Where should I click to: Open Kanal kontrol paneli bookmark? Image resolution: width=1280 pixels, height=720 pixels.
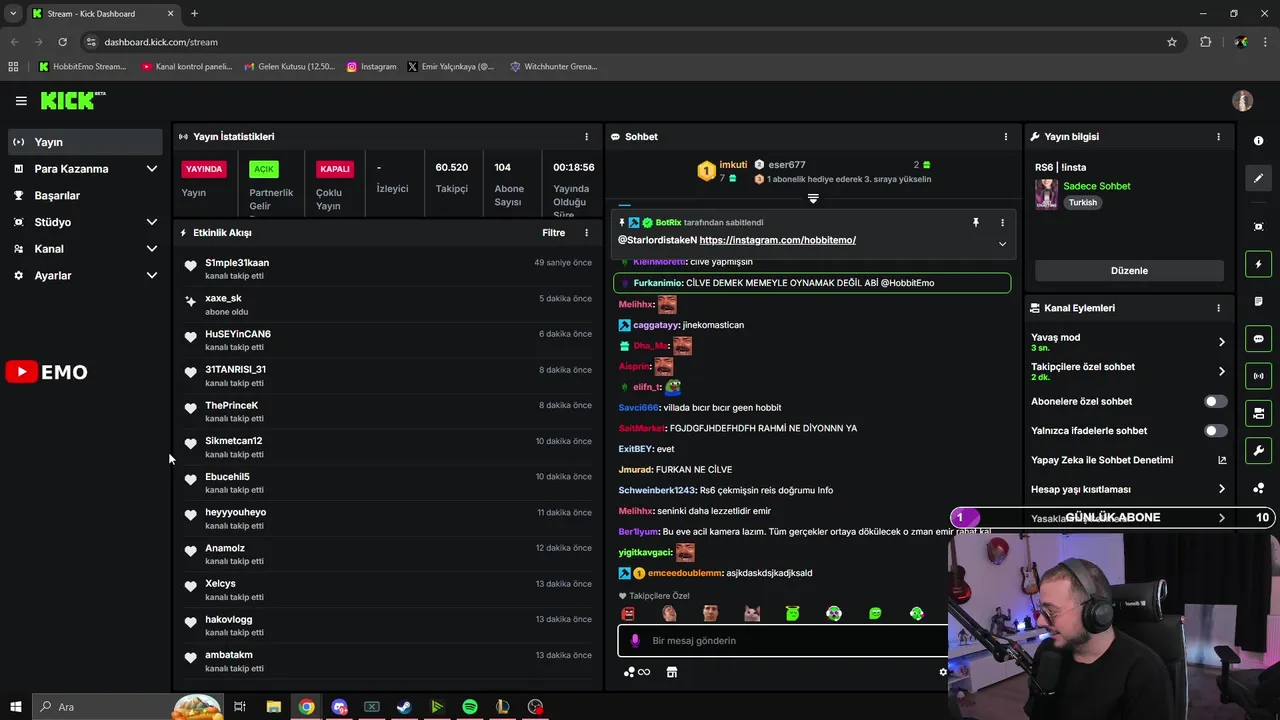[x=186, y=67]
